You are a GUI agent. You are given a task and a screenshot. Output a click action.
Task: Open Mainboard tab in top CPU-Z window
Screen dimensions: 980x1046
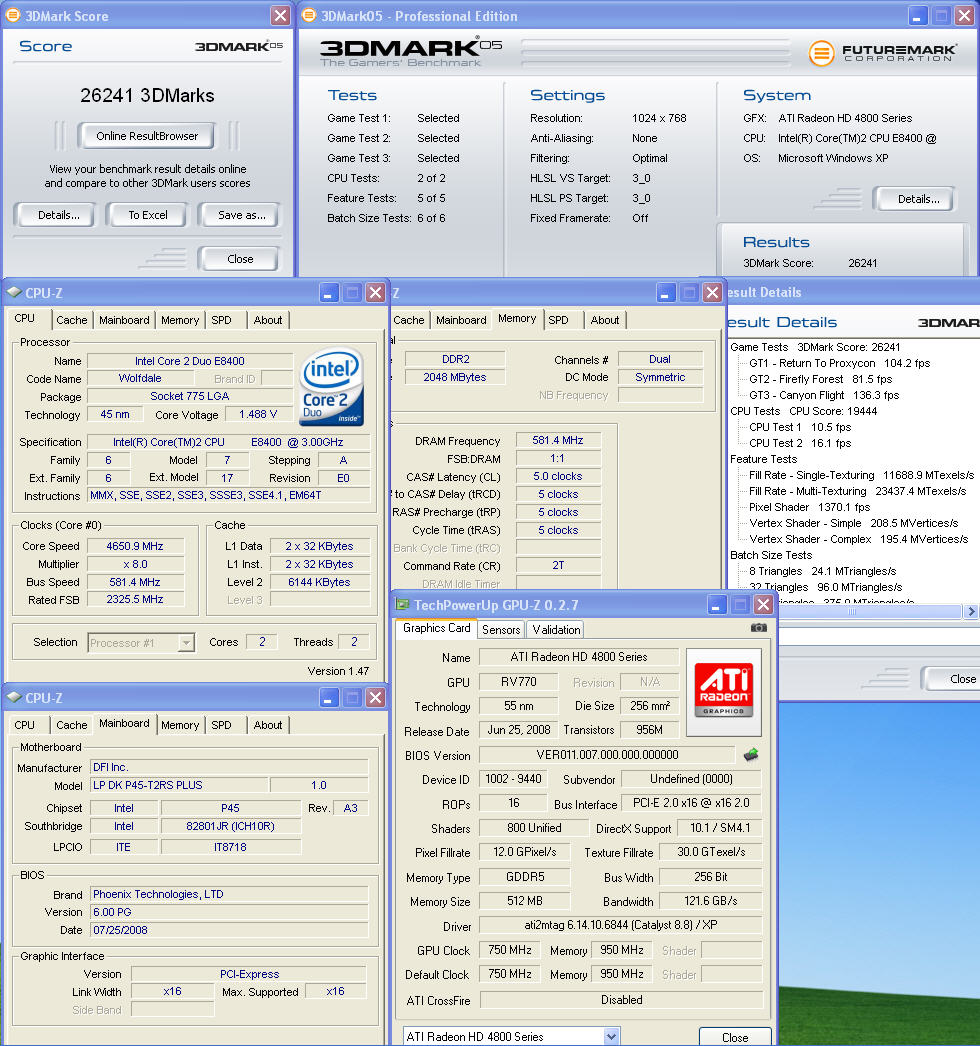point(124,320)
